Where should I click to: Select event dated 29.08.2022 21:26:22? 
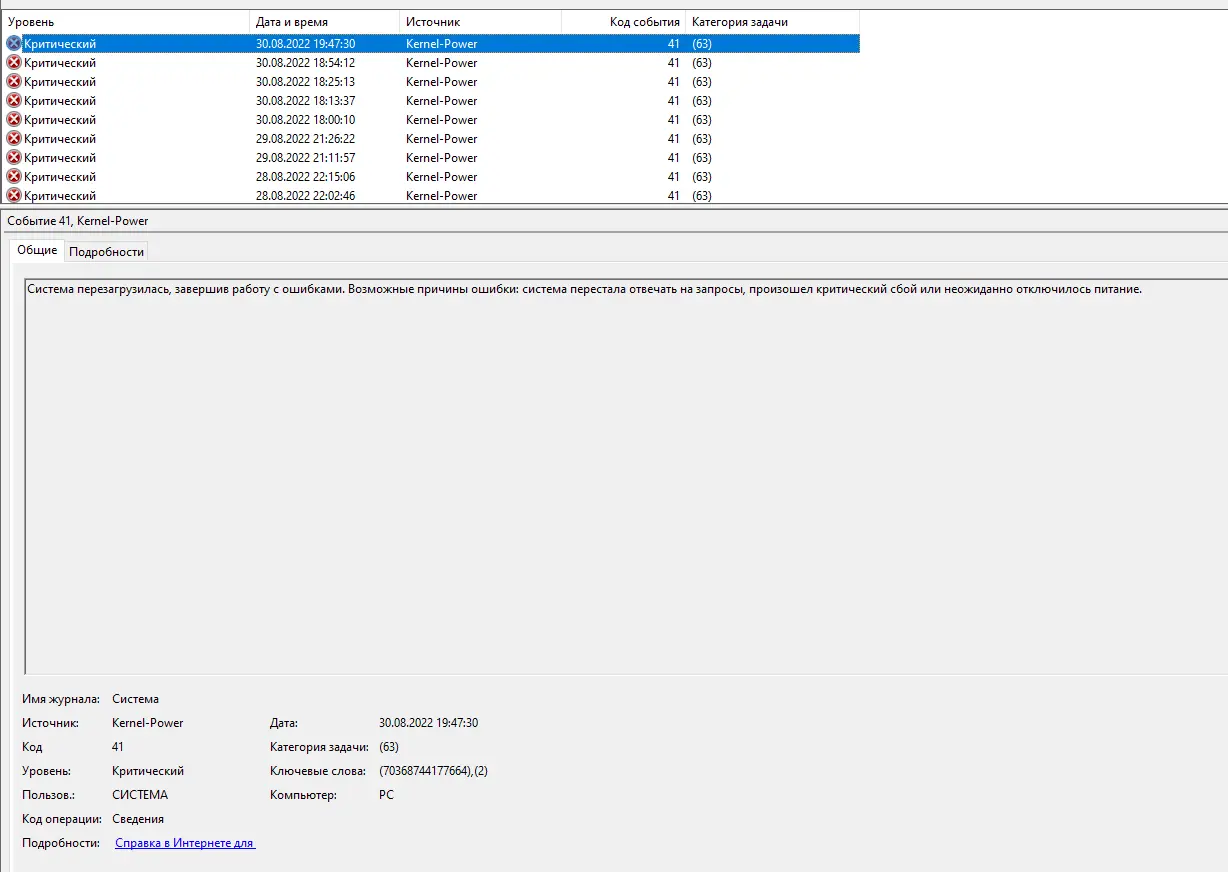click(430, 139)
